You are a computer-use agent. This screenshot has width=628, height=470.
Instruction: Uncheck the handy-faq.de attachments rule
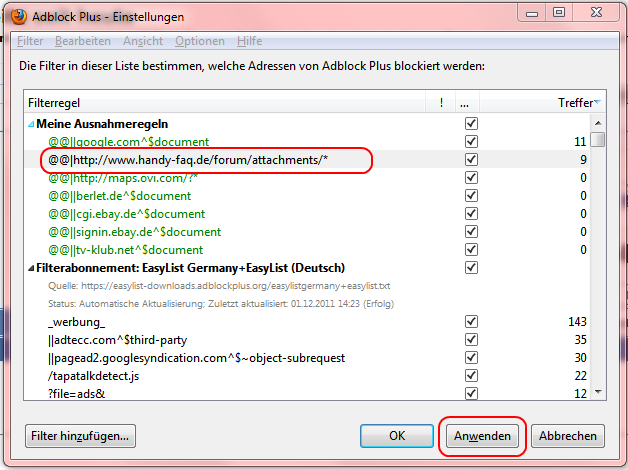tap(471, 160)
